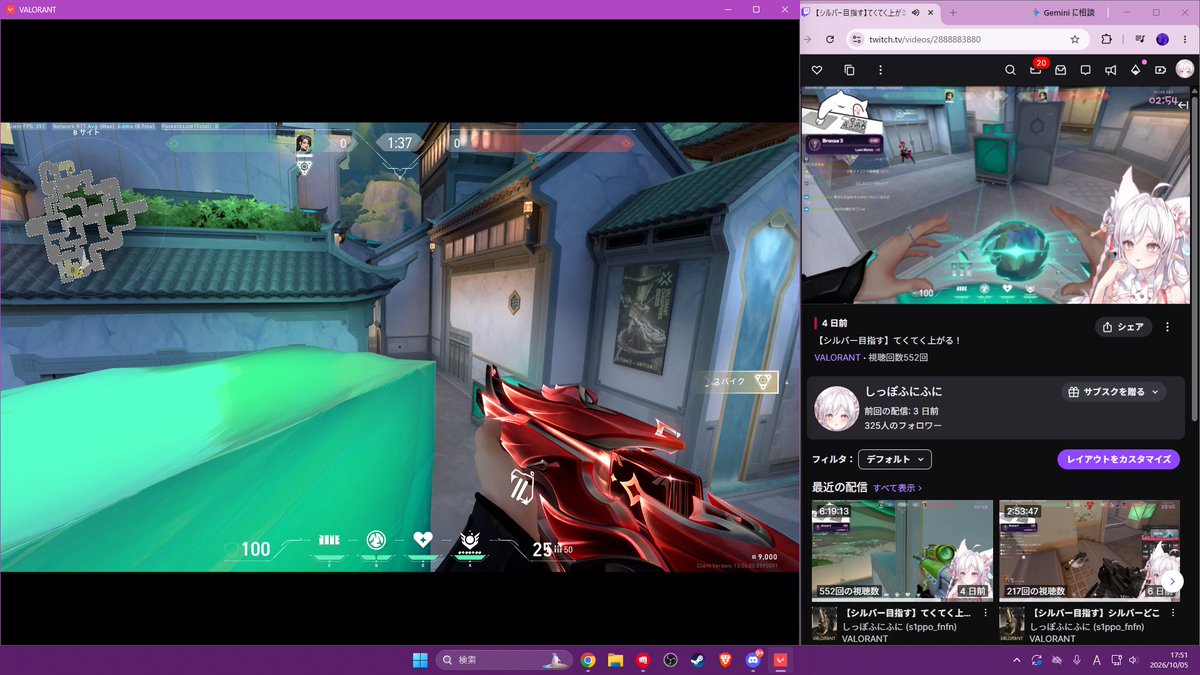
Task: Open a new Chrome tab
Action: click(x=952, y=12)
